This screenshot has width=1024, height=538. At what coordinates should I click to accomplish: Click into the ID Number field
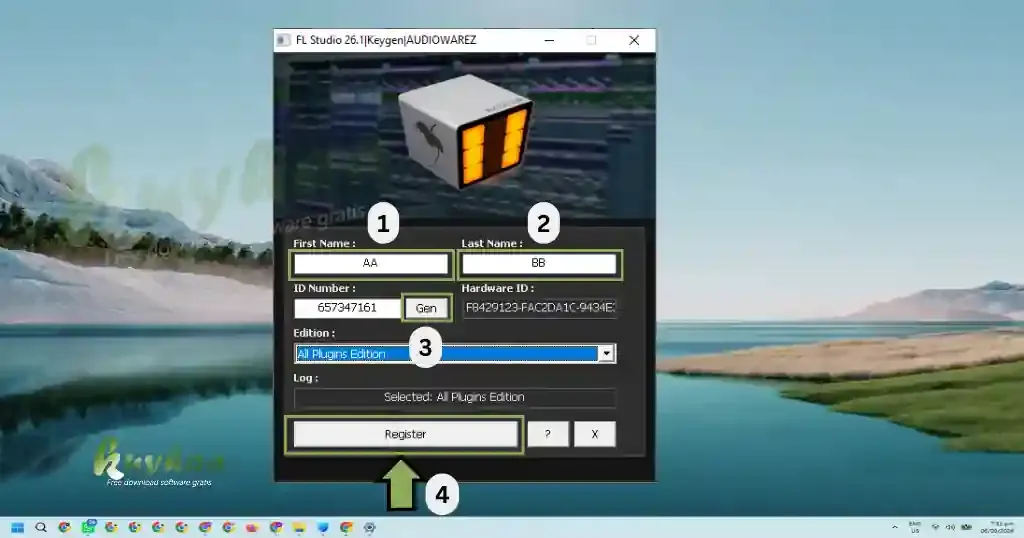click(x=347, y=308)
